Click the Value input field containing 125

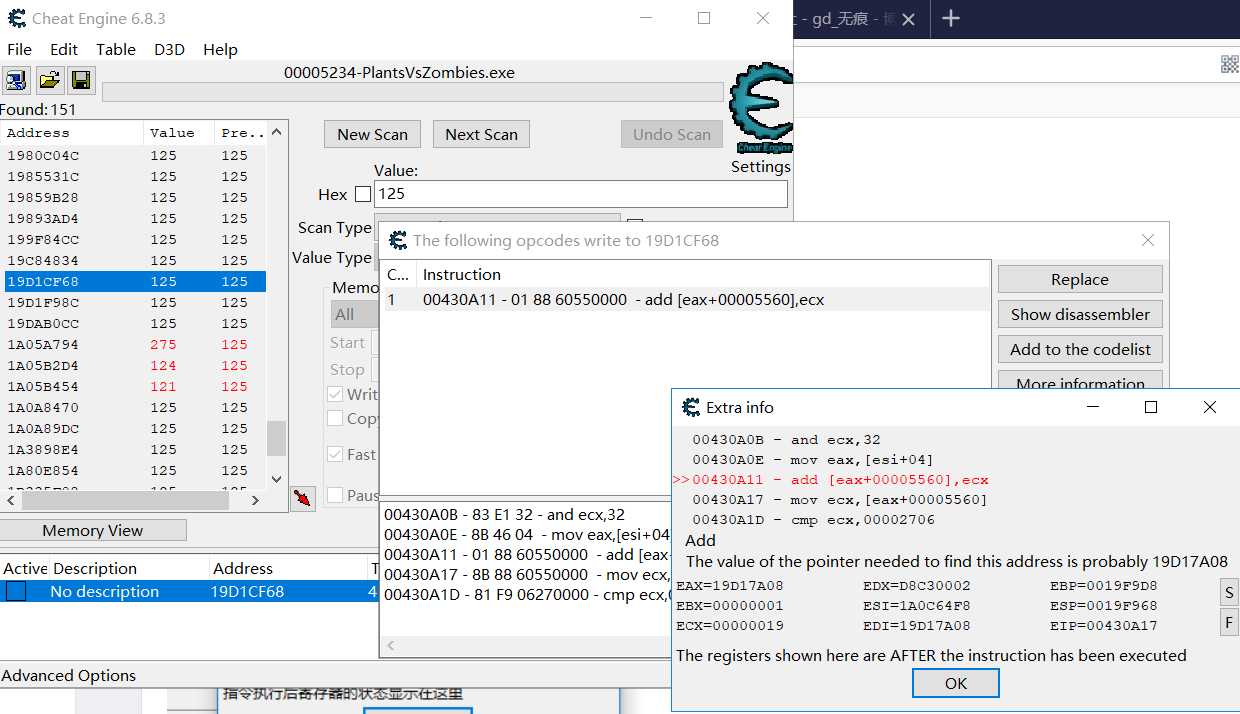click(x=580, y=194)
